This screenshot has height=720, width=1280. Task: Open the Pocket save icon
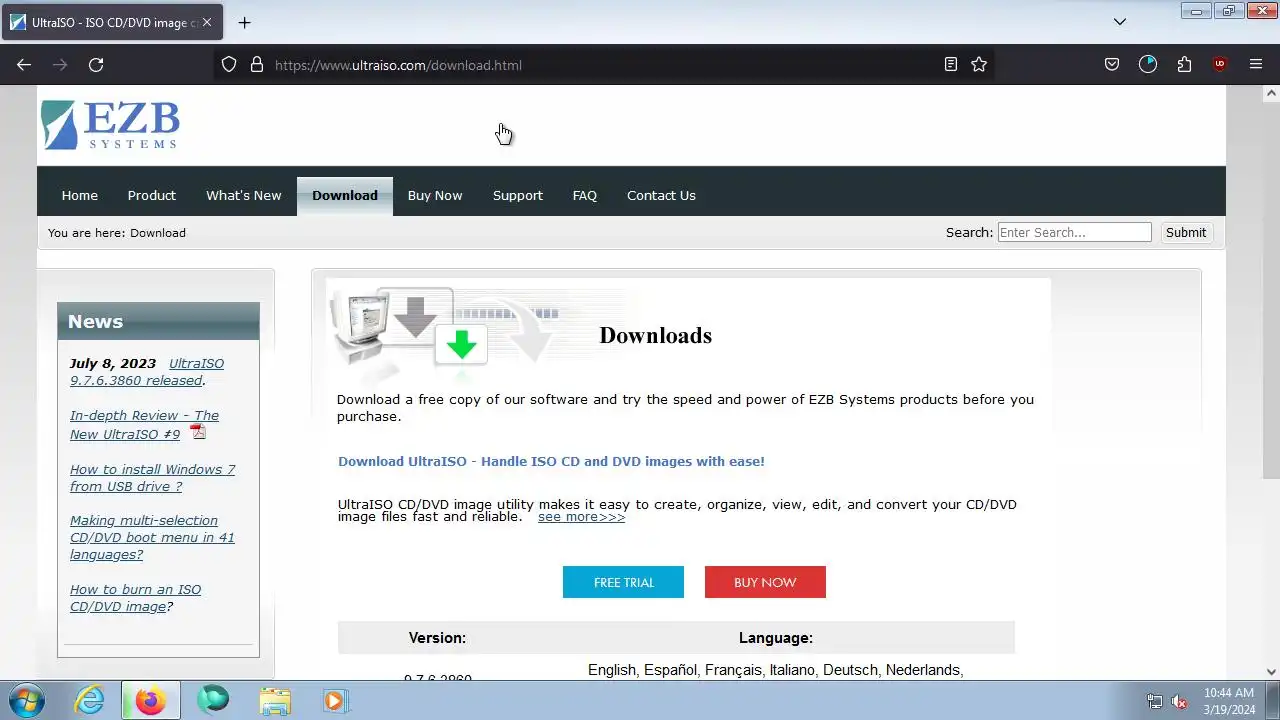pos(1112,65)
